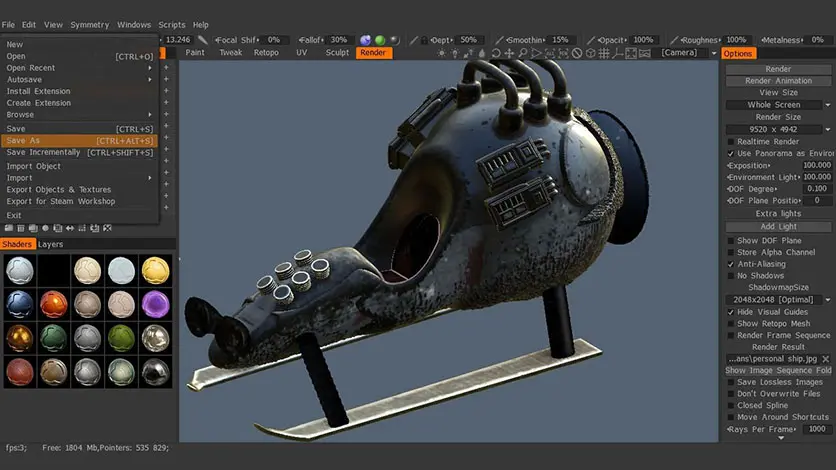The height and width of the screenshot is (470, 836).
Task: Pick the orange glossy shader sphere
Action: click(53, 305)
